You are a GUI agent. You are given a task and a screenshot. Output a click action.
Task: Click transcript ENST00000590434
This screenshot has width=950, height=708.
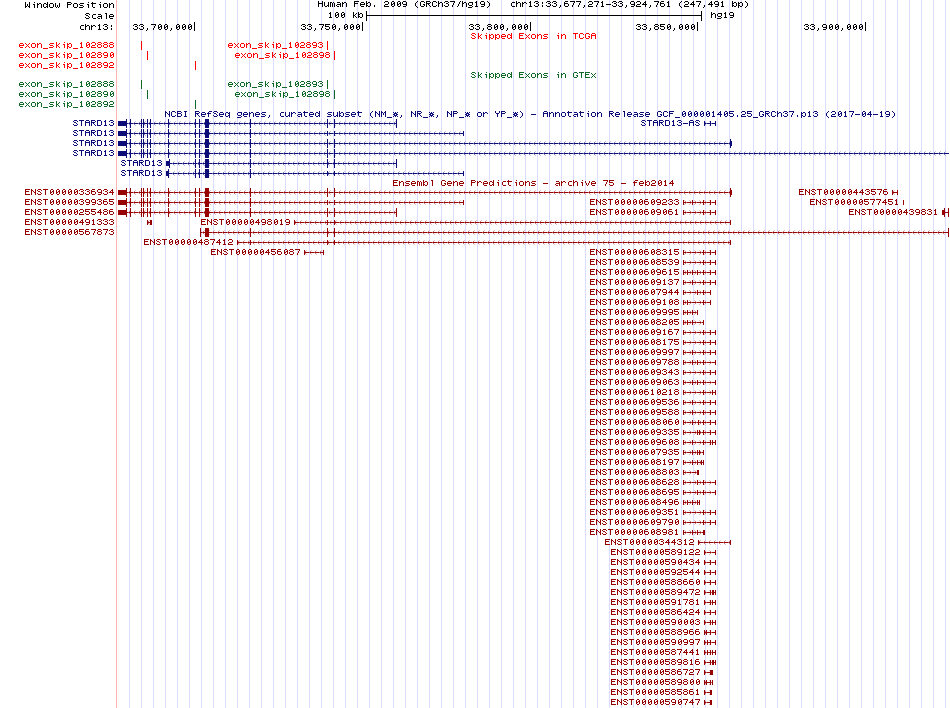pyautogui.click(x=655, y=562)
